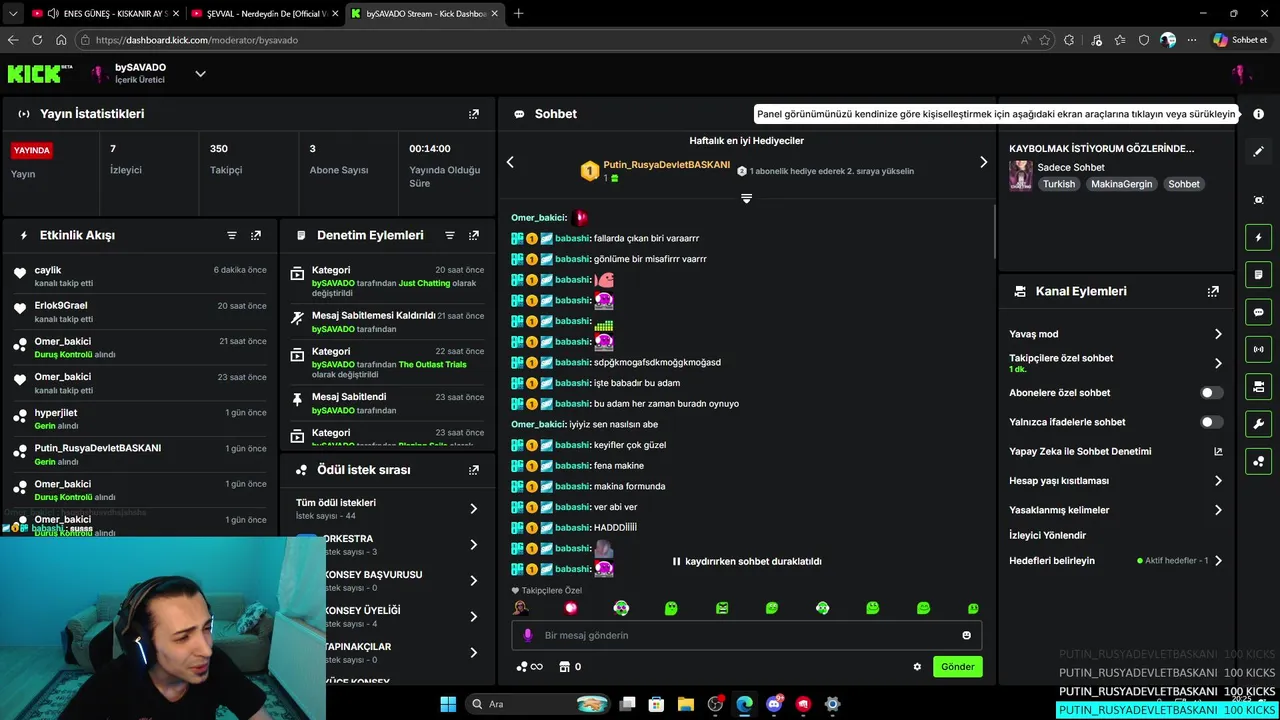Switch to ŞEVVAL Nerdeydin De browser tab

264,14
